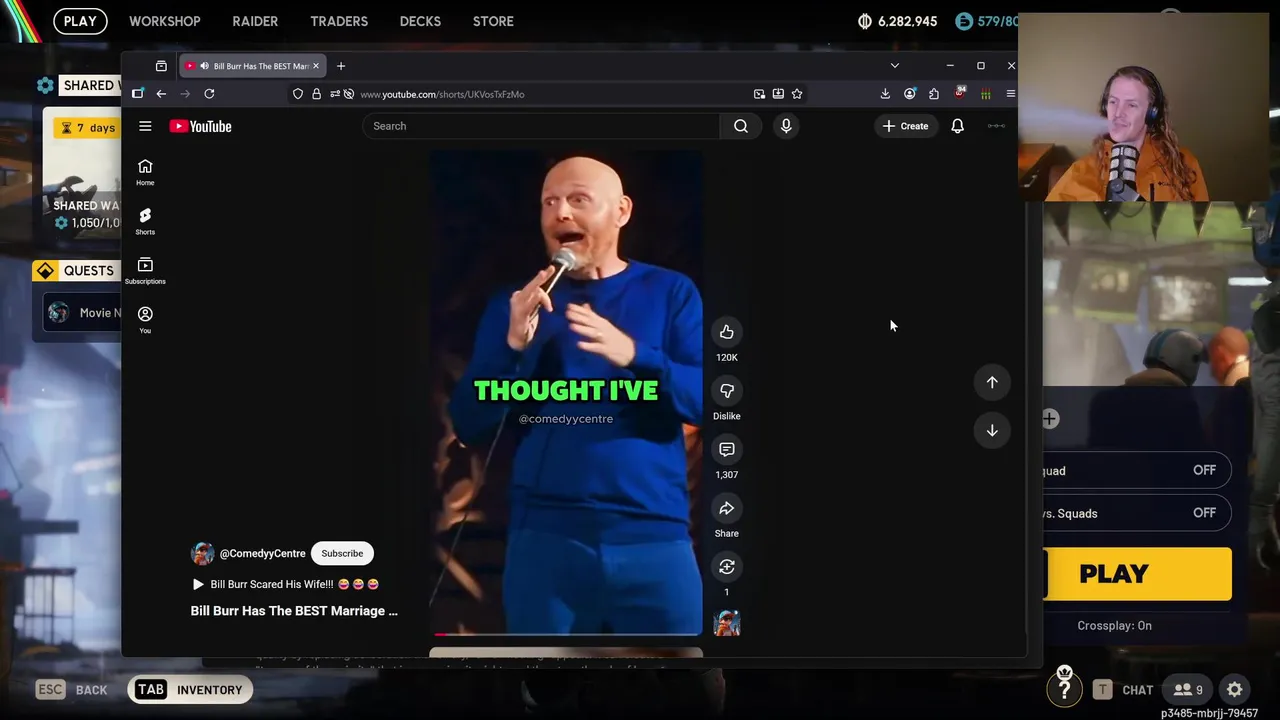Start voice search with microphone icon
The height and width of the screenshot is (720, 1280).
click(x=786, y=126)
